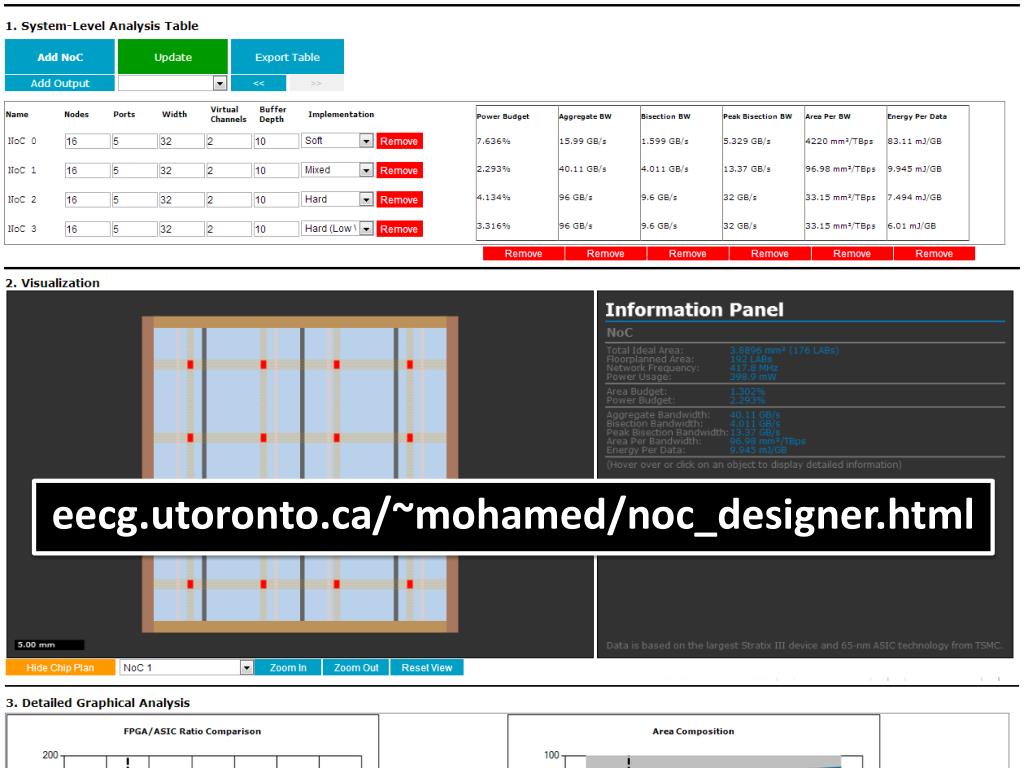Focus the NoC 1 Ports input field
The height and width of the screenshot is (768, 1024).
(135, 170)
